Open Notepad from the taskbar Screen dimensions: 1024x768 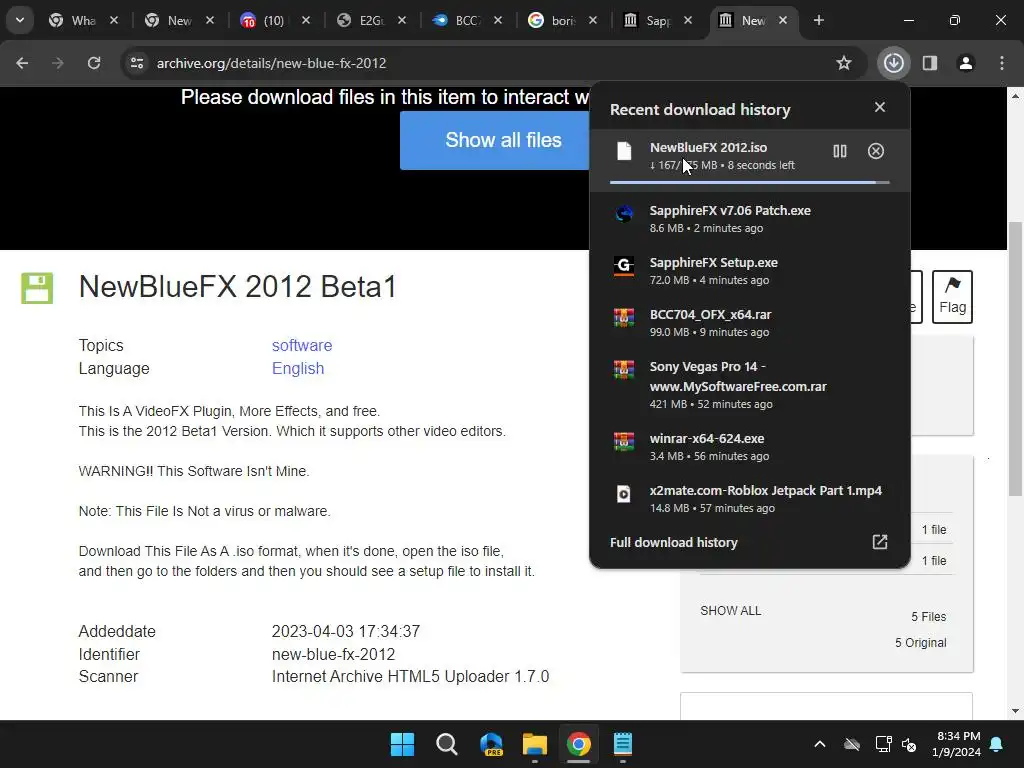point(623,744)
